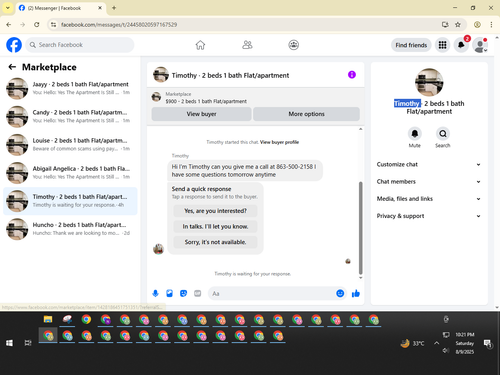Open the Messenger | Facebook browser tab
The height and width of the screenshot is (375, 500).
(x=60, y=8)
